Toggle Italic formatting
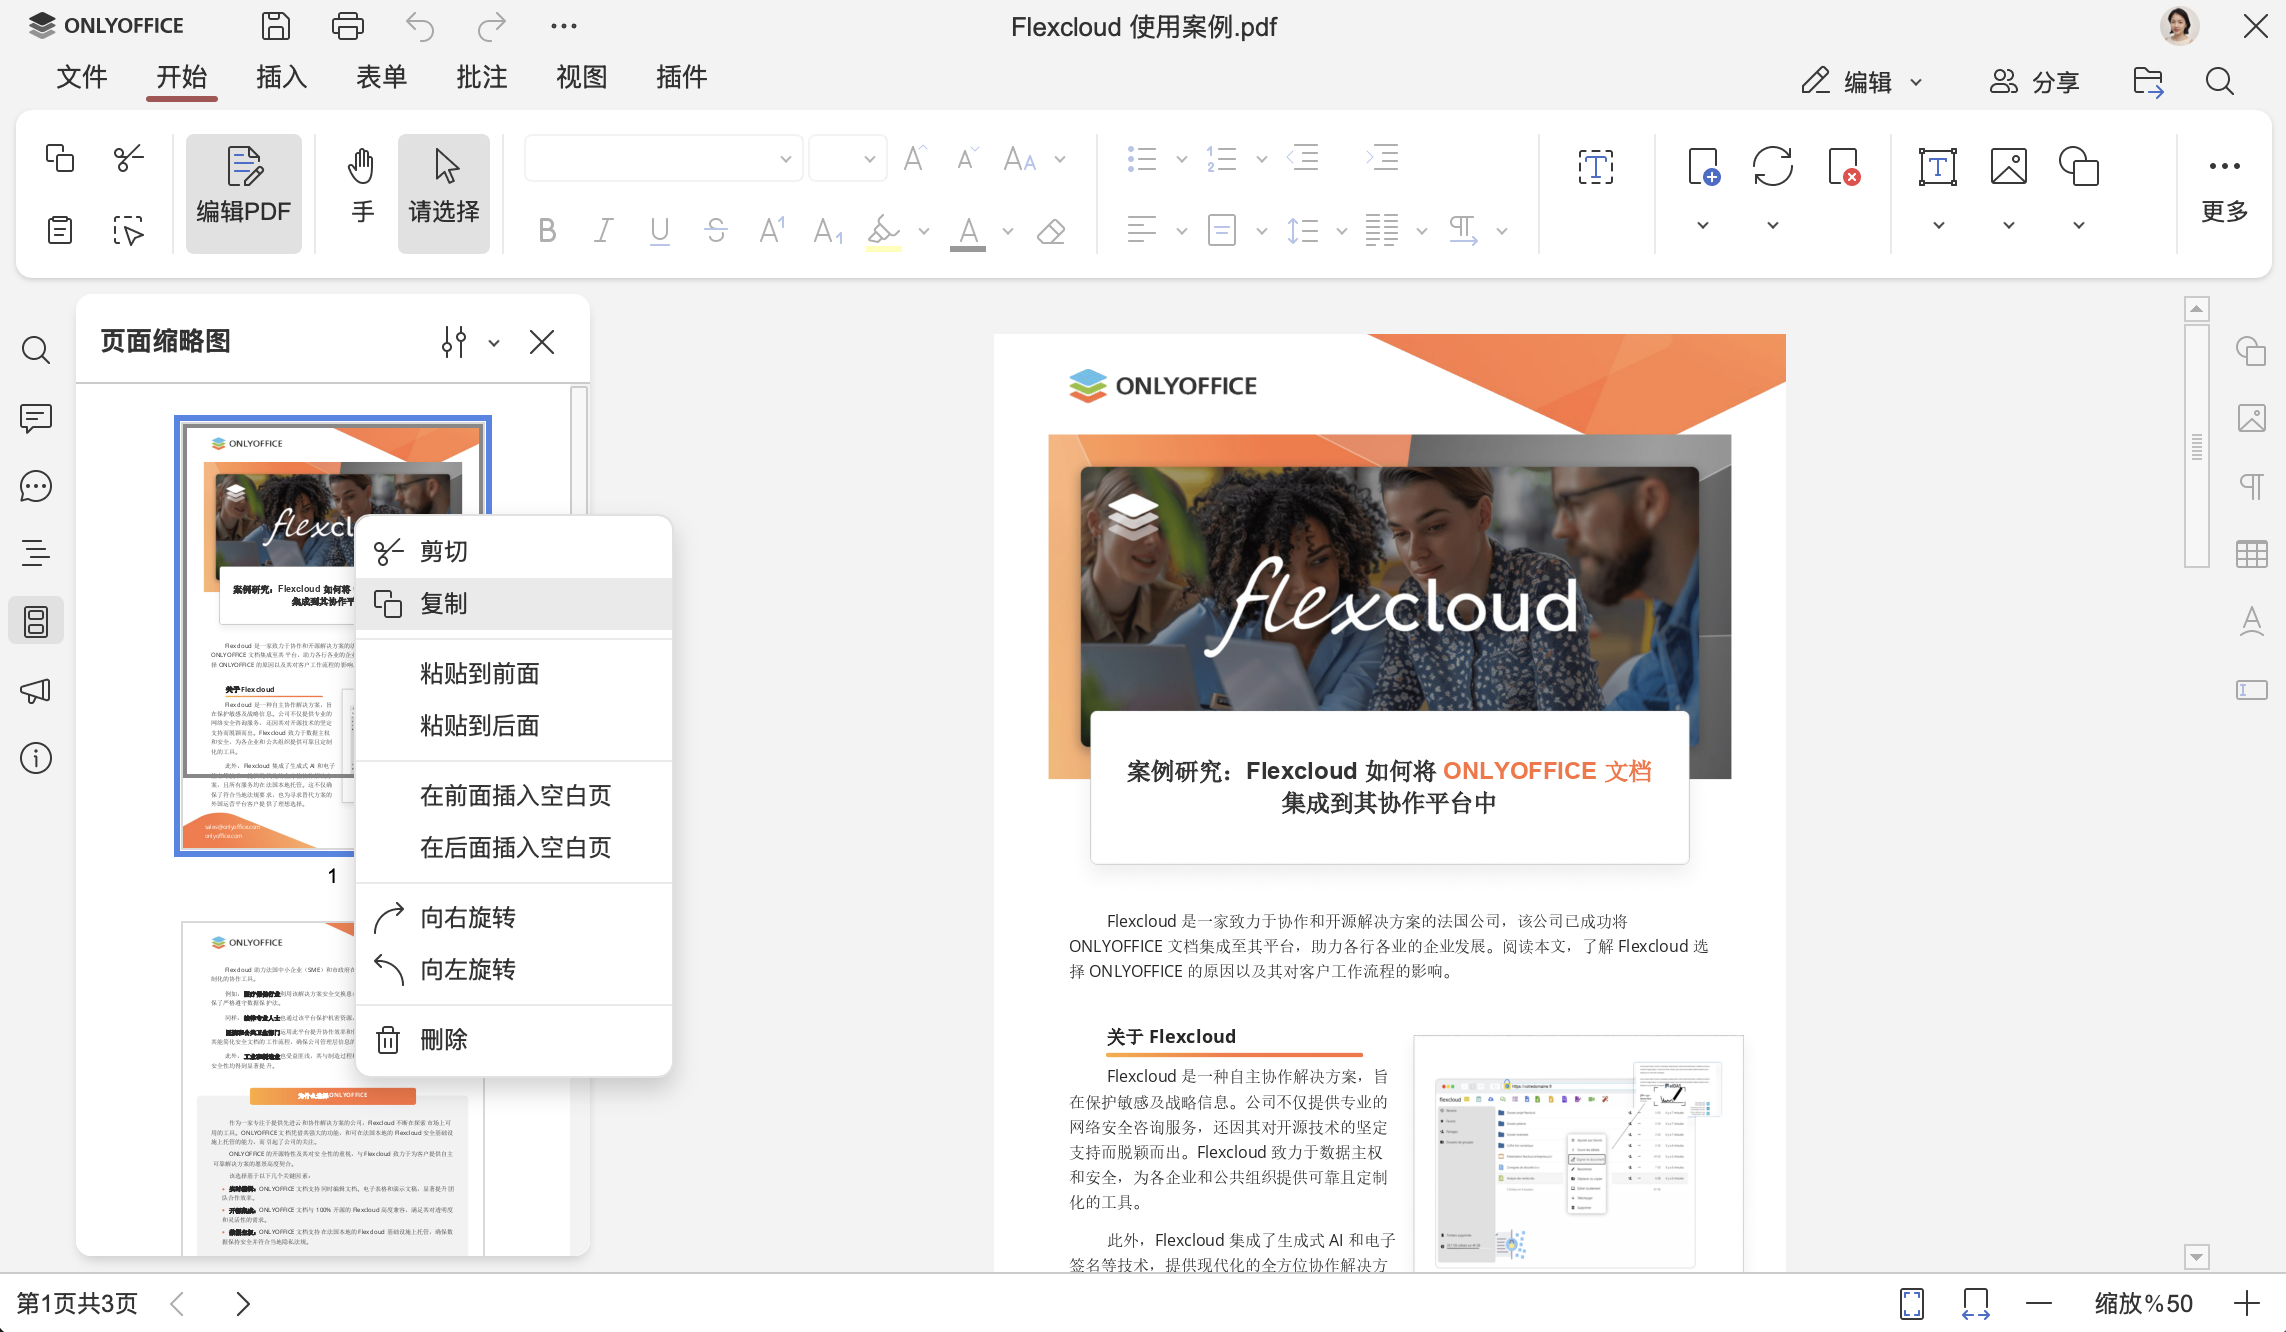 click(x=603, y=231)
